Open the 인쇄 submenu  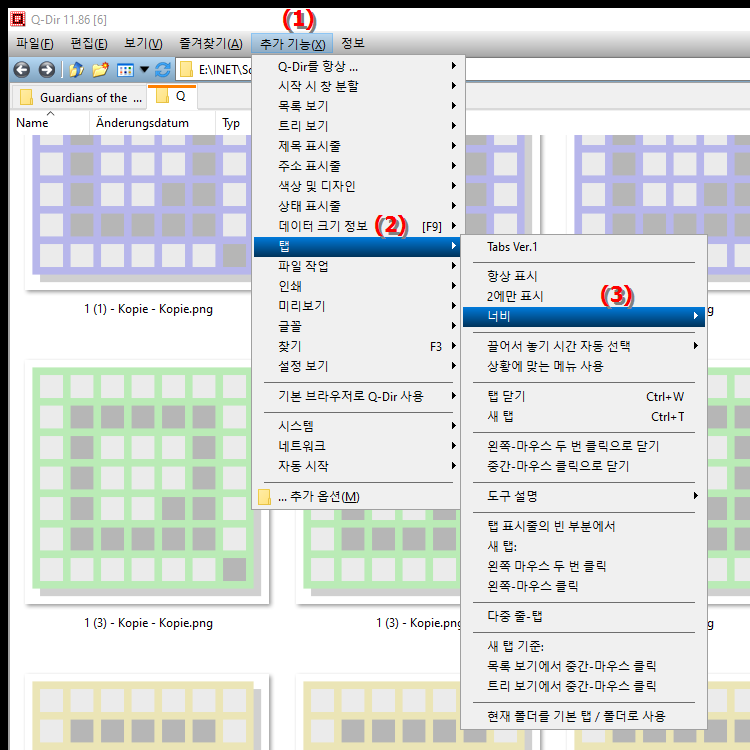point(356,286)
